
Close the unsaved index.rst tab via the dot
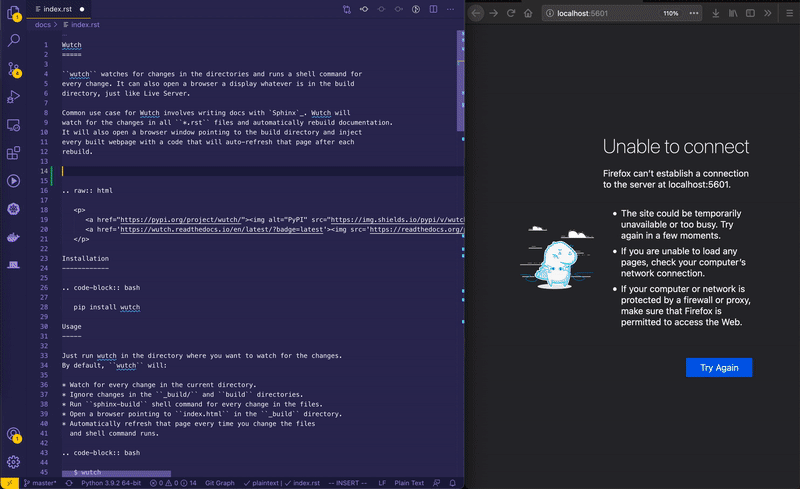[82, 9]
